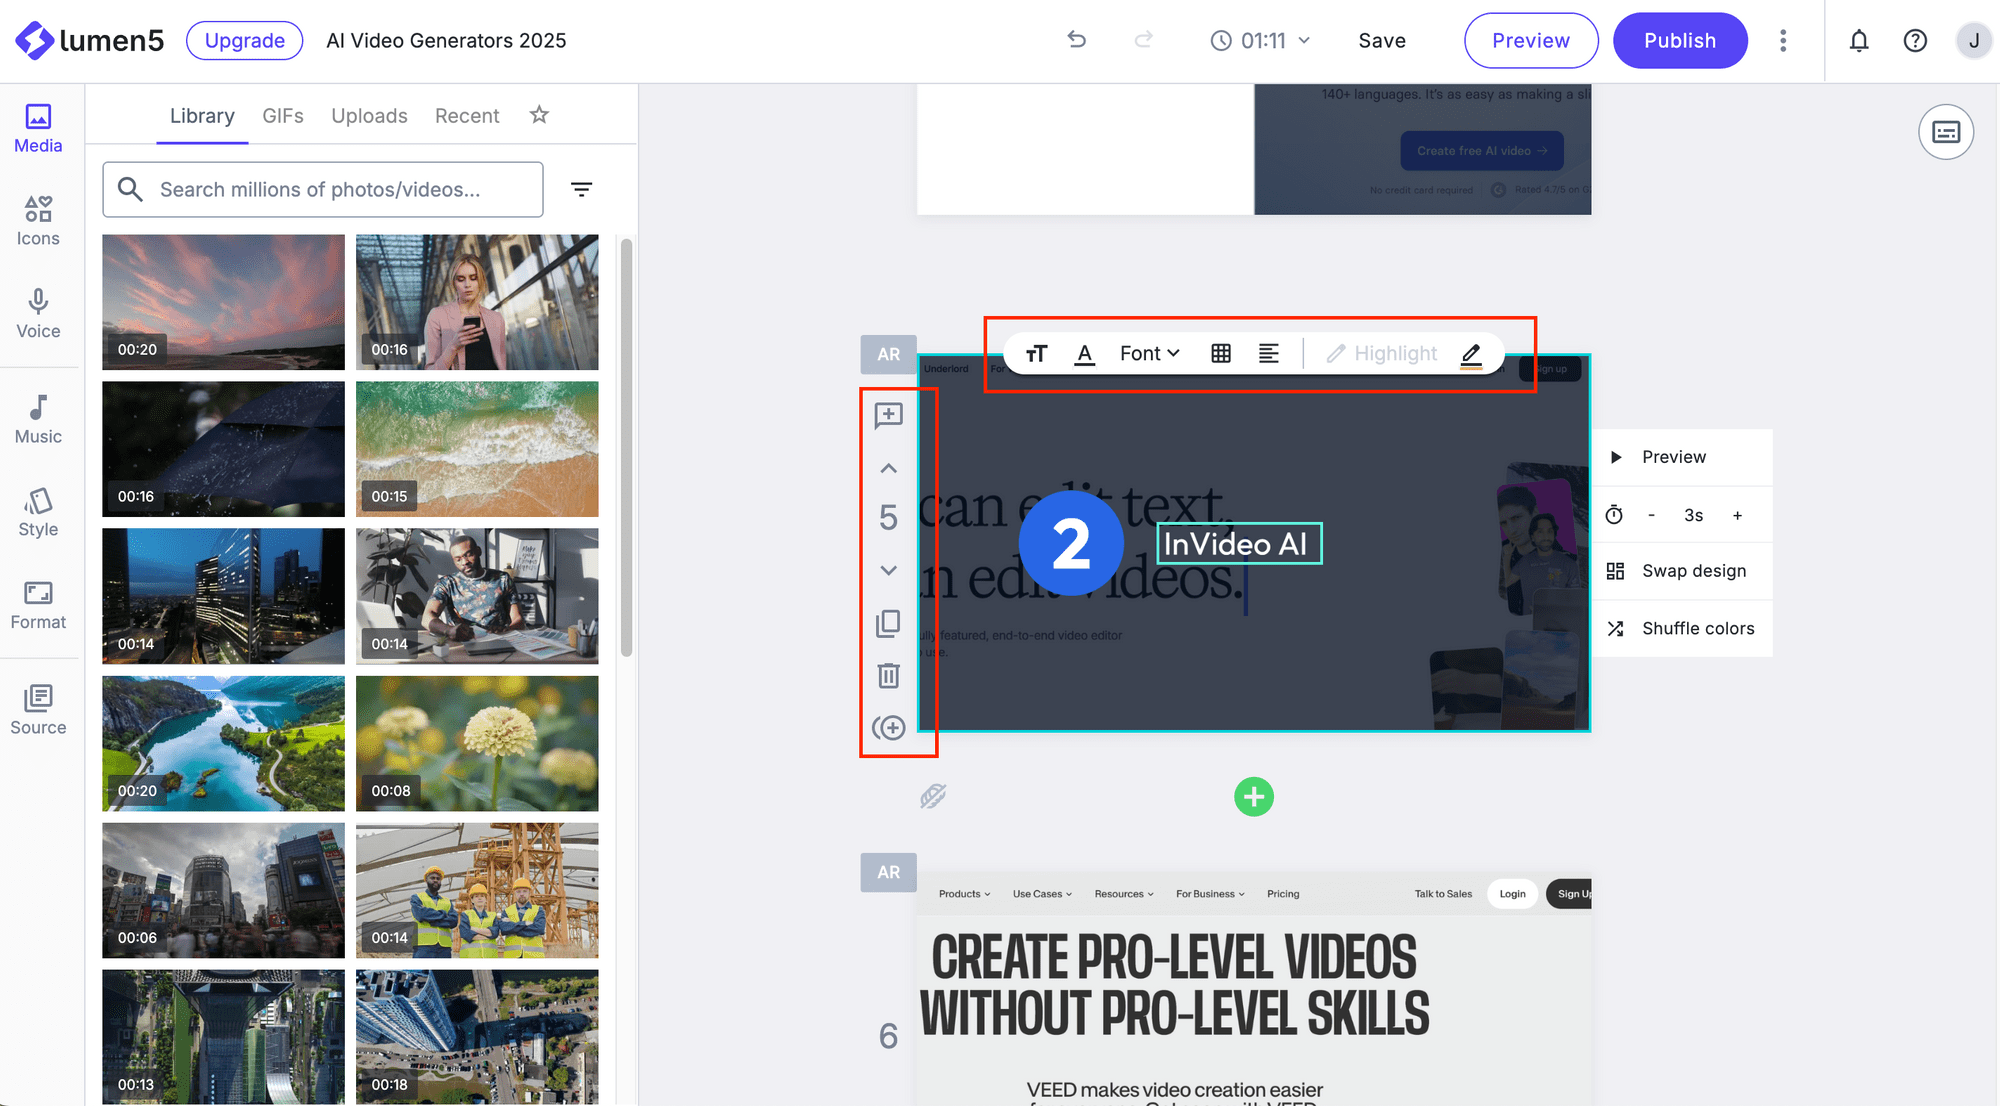Open the help question mark menu
The width and height of the screenshot is (2000, 1106).
pos(1916,40)
